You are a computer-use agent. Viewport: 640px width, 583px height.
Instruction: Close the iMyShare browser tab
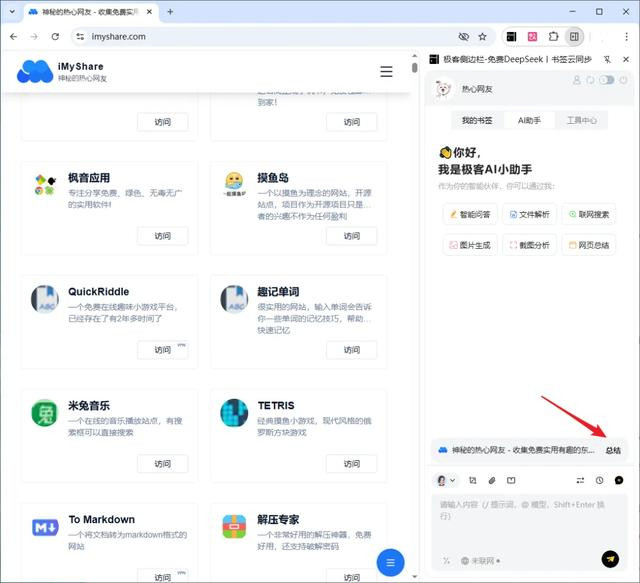149,12
